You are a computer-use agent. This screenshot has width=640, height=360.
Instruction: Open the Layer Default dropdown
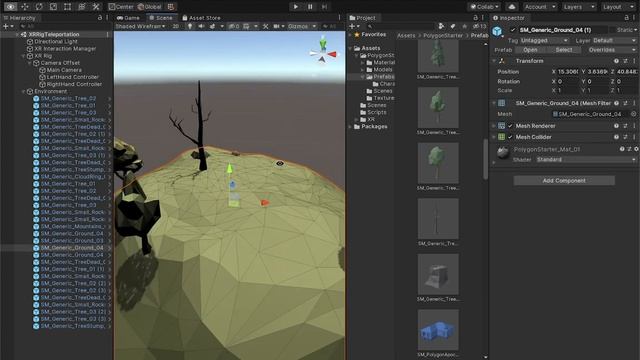(614, 40)
